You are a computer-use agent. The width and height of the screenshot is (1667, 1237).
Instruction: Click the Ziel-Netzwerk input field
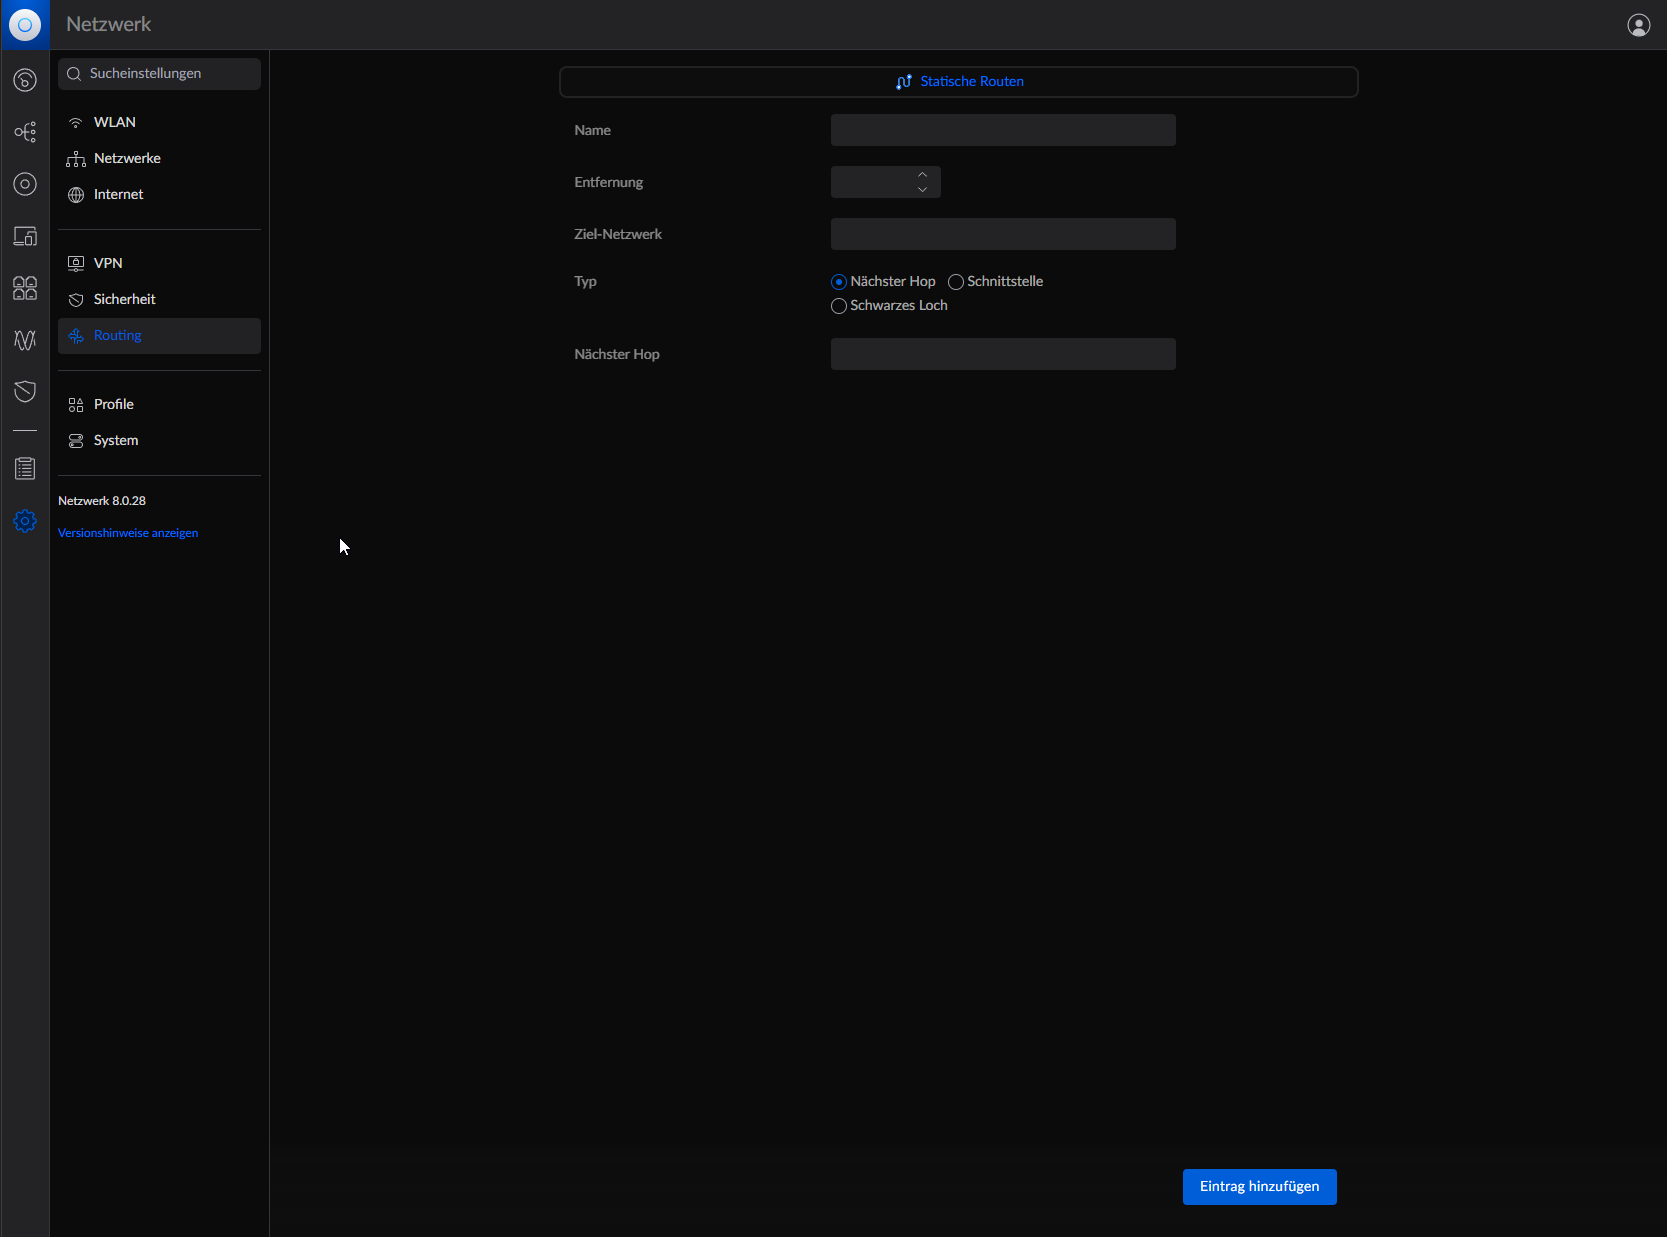click(x=1003, y=234)
